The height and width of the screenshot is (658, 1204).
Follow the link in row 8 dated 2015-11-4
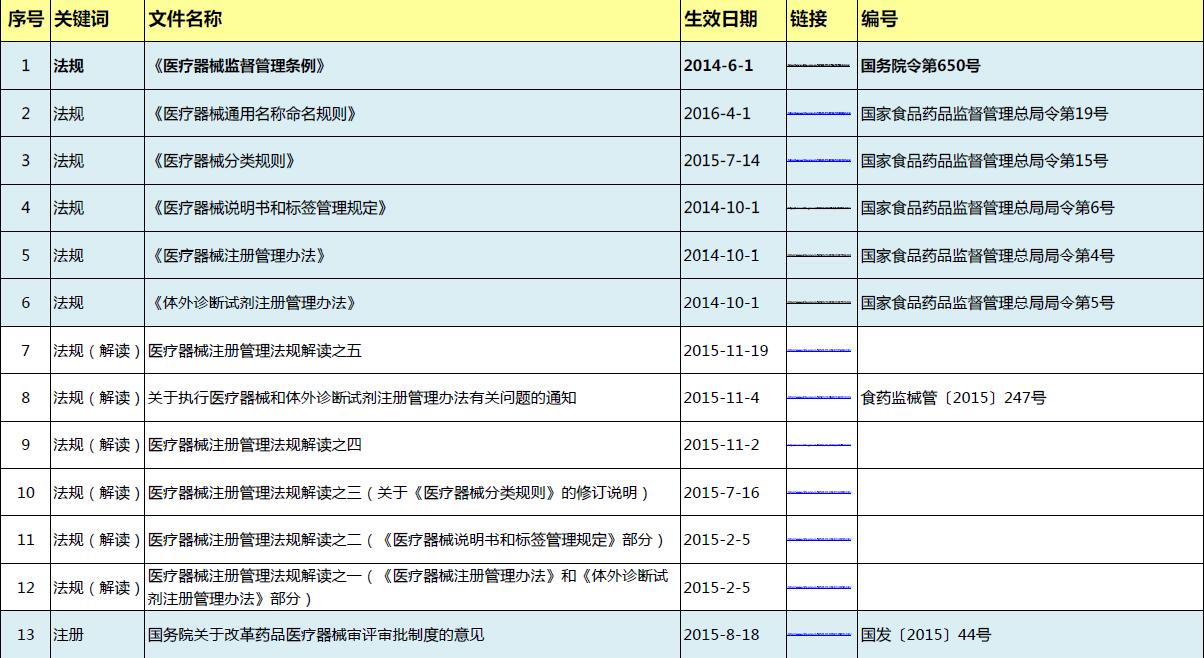(819, 398)
